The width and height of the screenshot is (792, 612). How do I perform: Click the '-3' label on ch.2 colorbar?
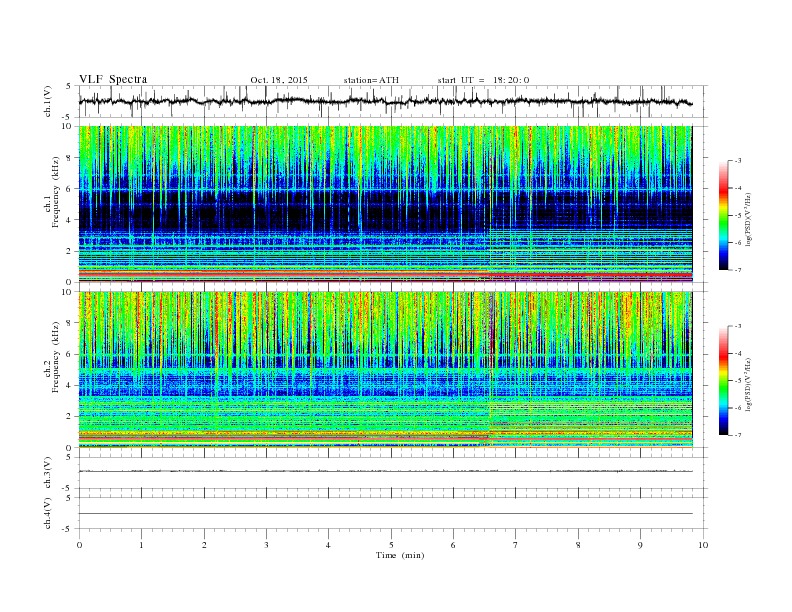click(737, 326)
